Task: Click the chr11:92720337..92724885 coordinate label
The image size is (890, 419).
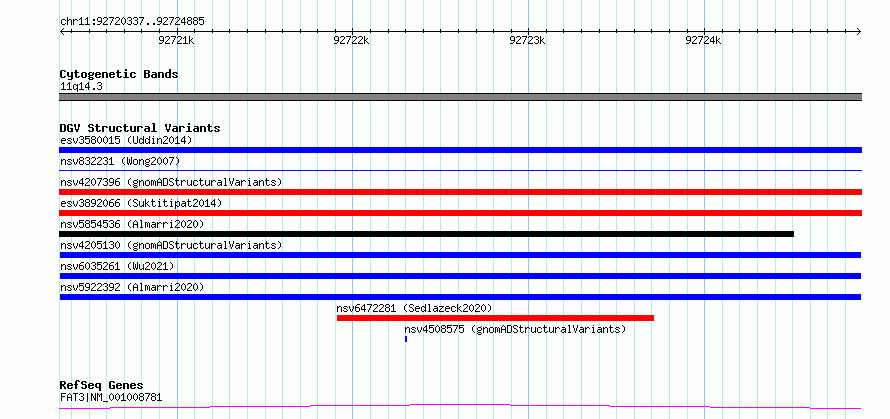Action: pyautogui.click(x=132, y=22)
